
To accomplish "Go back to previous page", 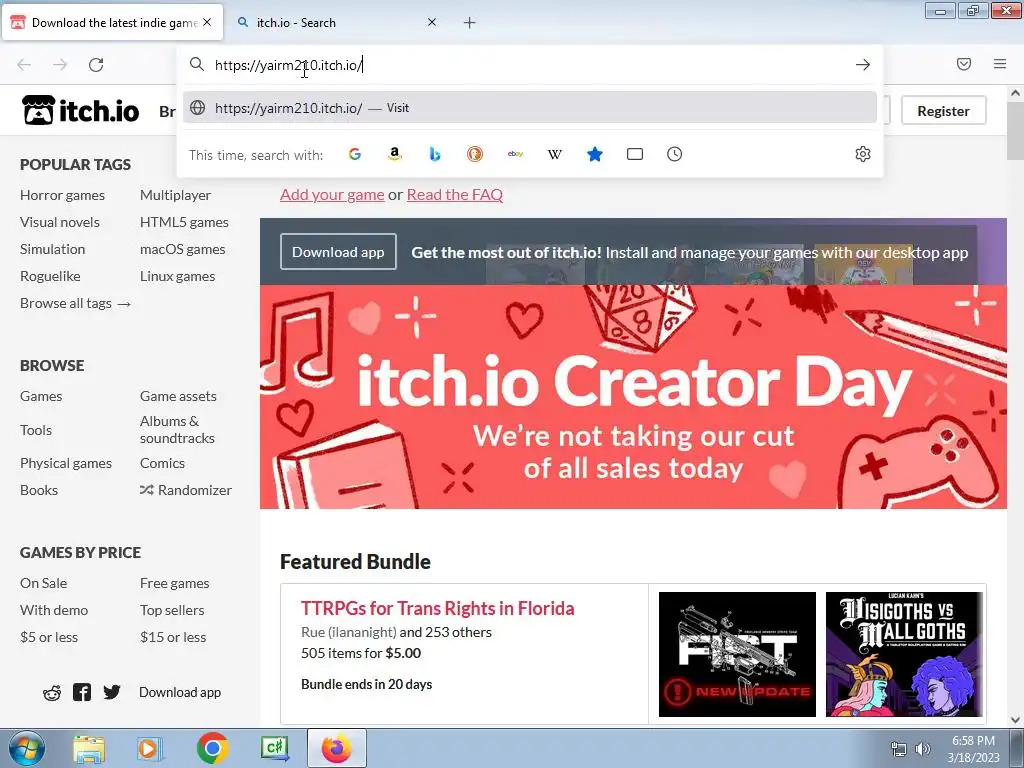I will [24, 65].
